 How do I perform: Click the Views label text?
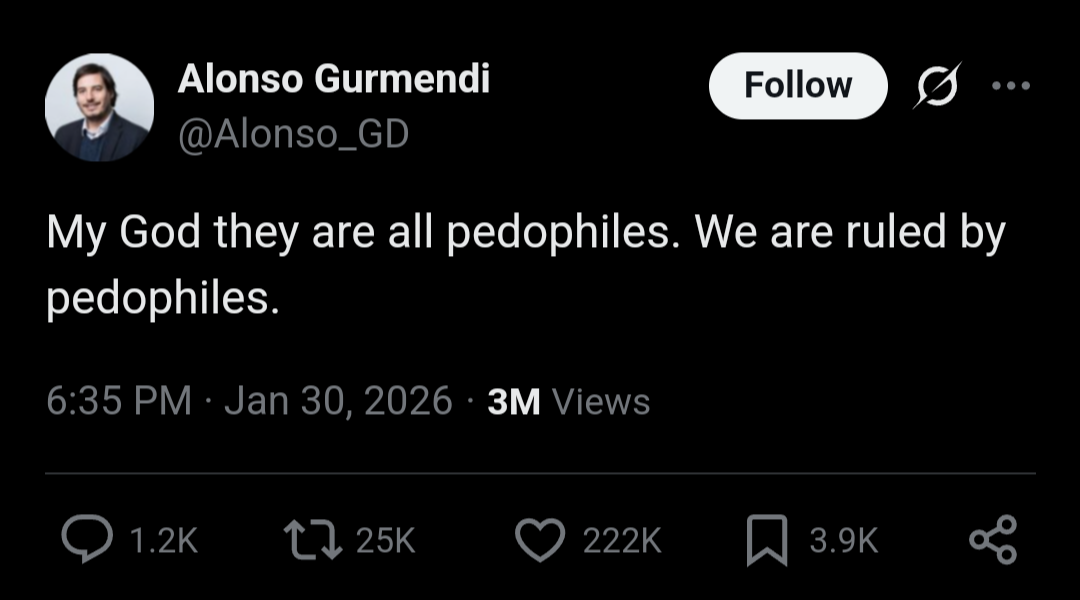pyautogui.click(x=601, y=402)
